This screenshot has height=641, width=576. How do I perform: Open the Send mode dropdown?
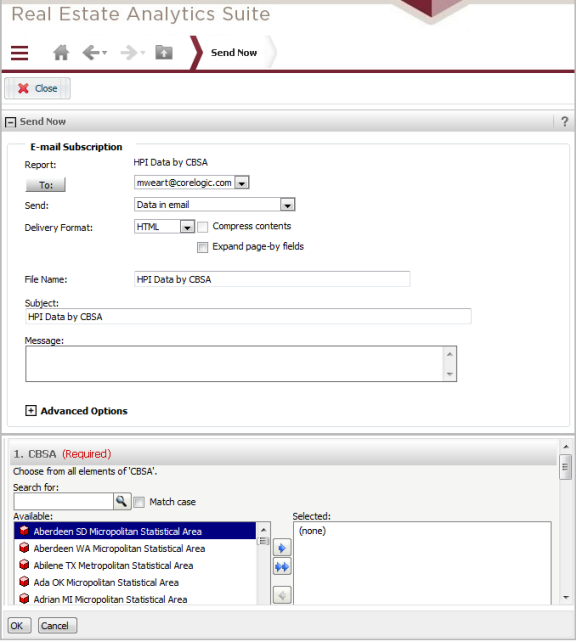point(287,205)
